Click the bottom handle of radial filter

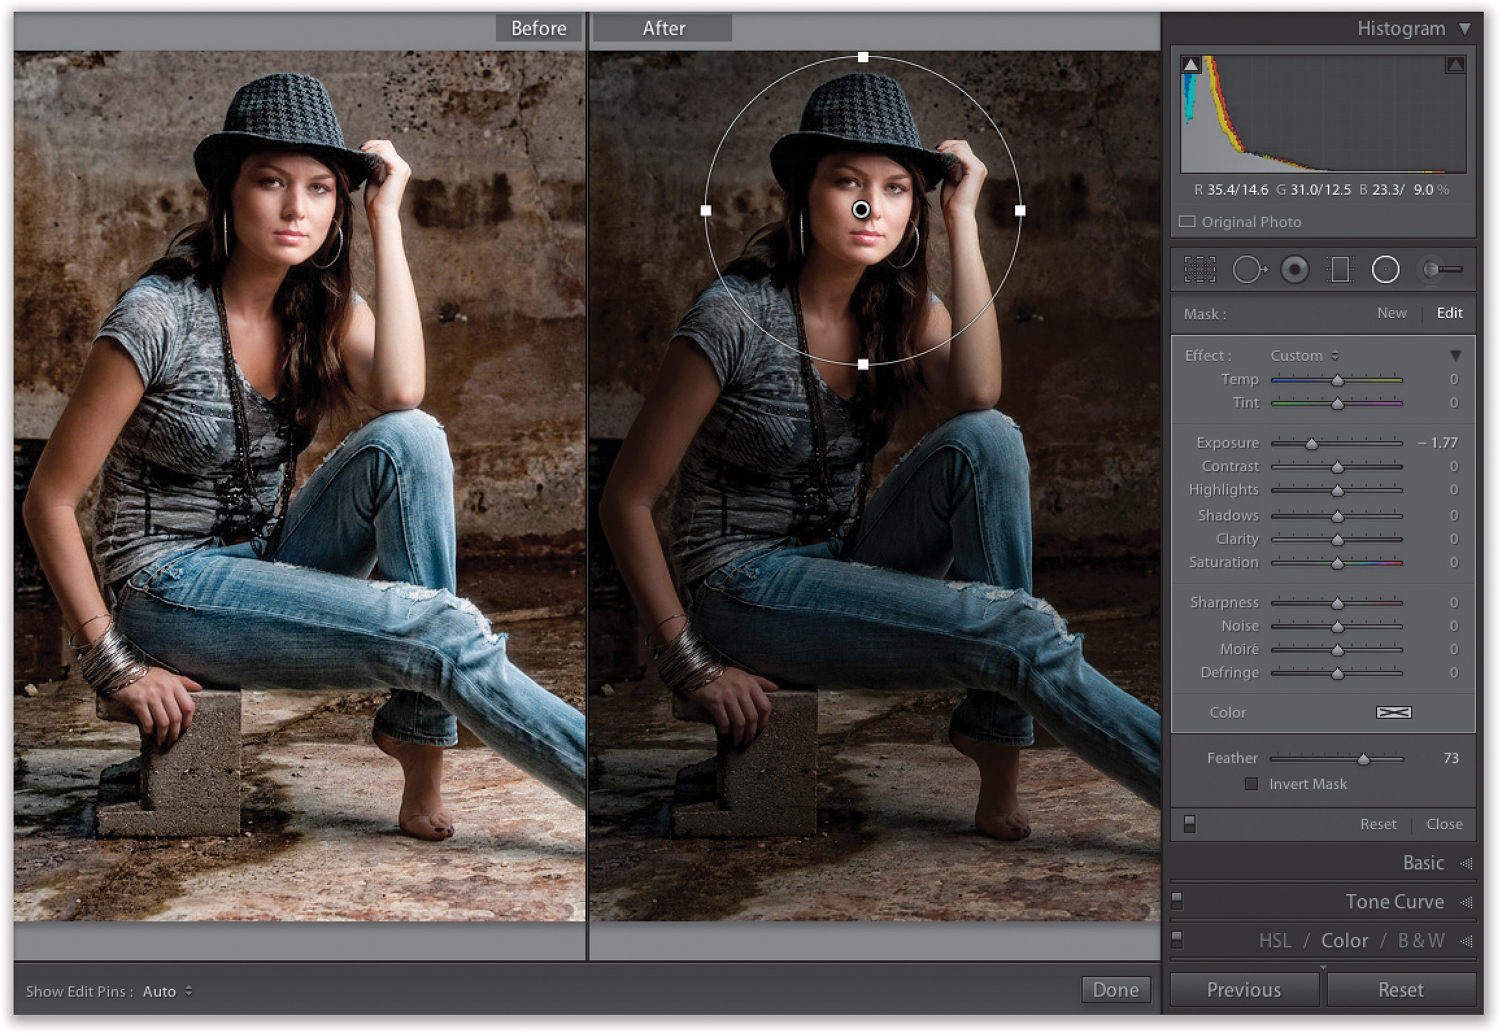(x=863, y=364)
